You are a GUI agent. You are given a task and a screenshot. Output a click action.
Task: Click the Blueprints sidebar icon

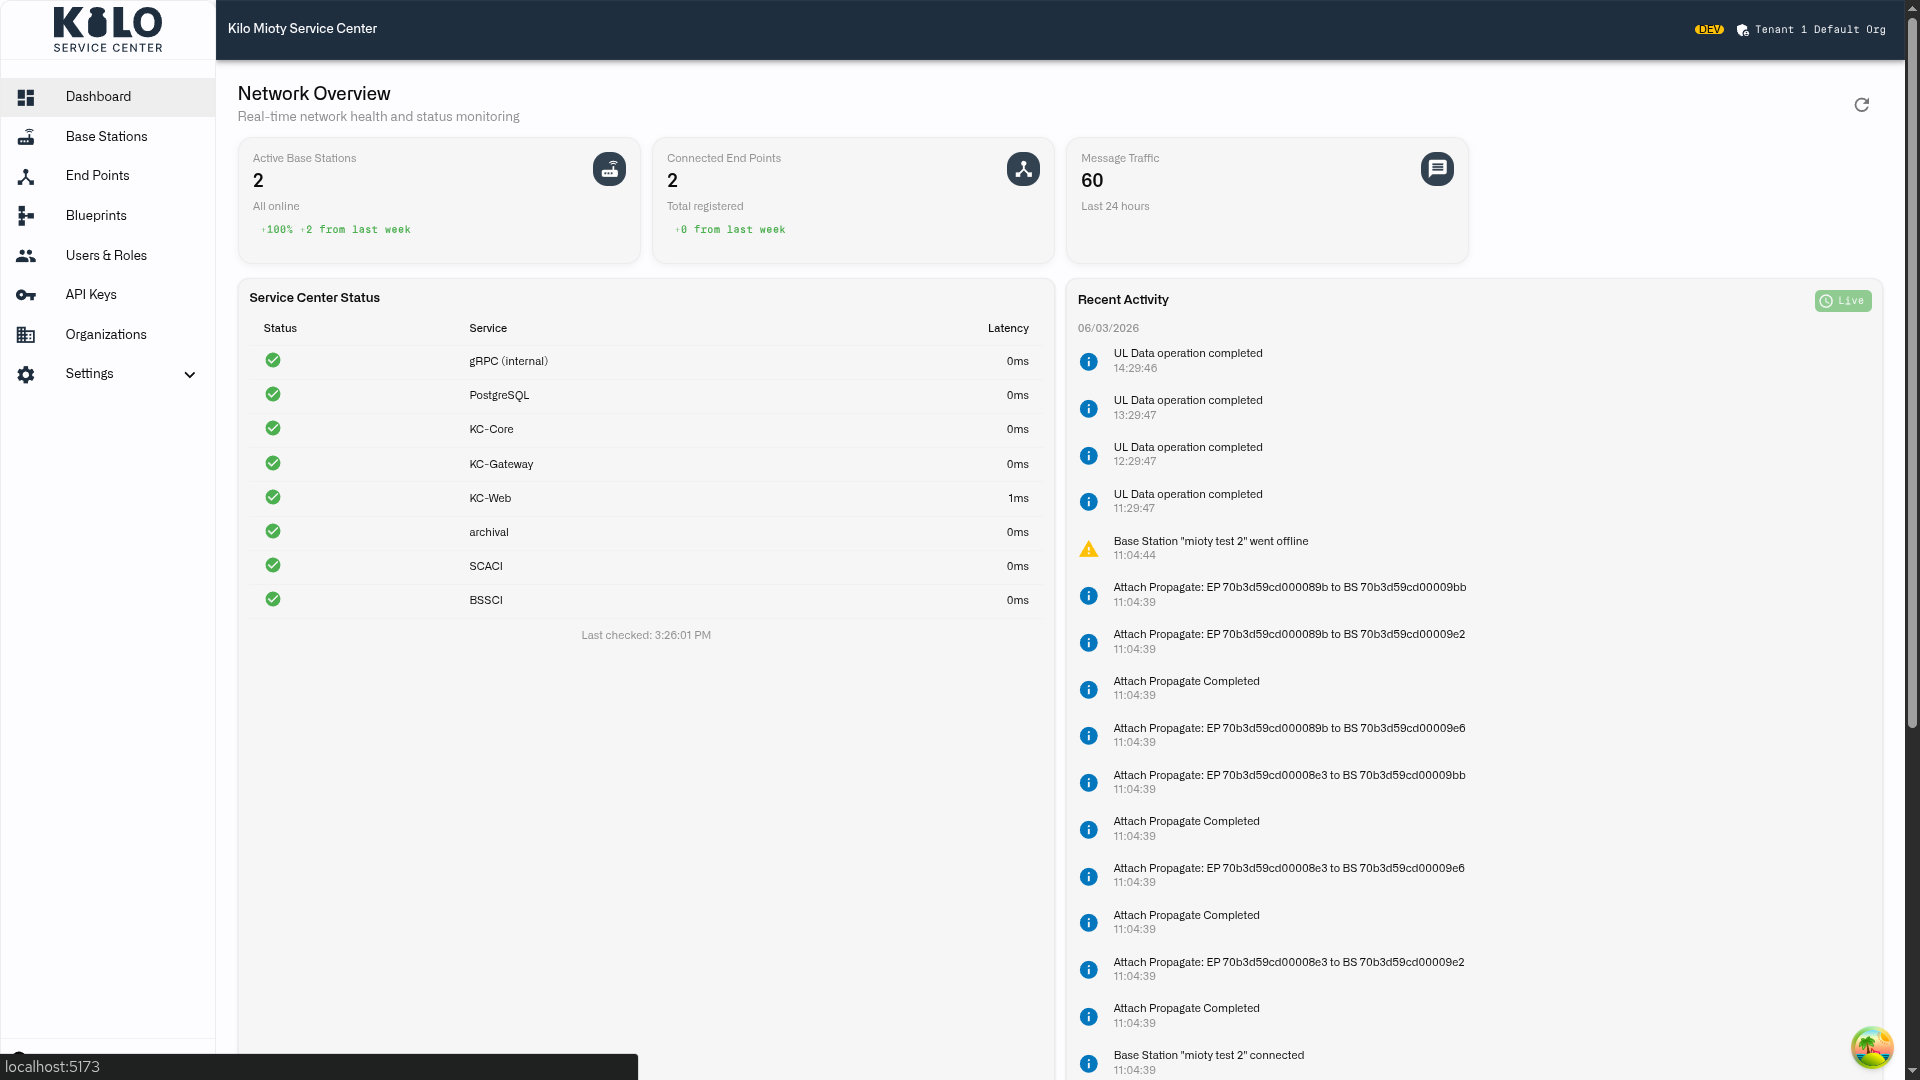coord(26,215)
